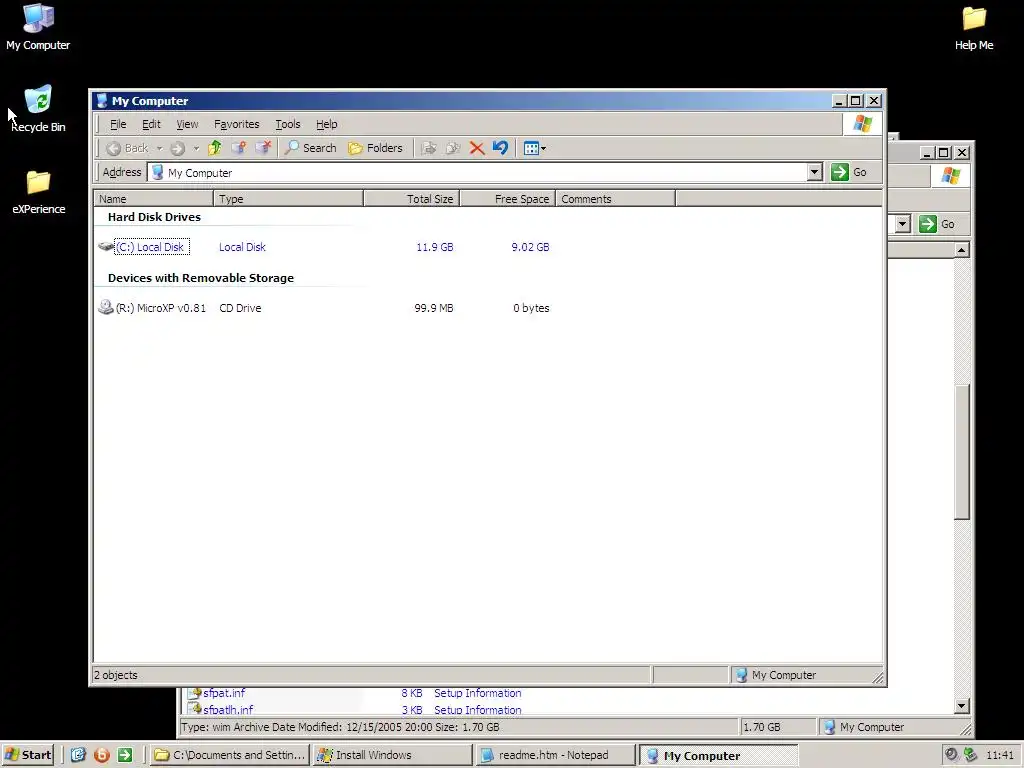
Task: Select the (R:) MicroXP v0.81 drive
Action: coord(161,308)
